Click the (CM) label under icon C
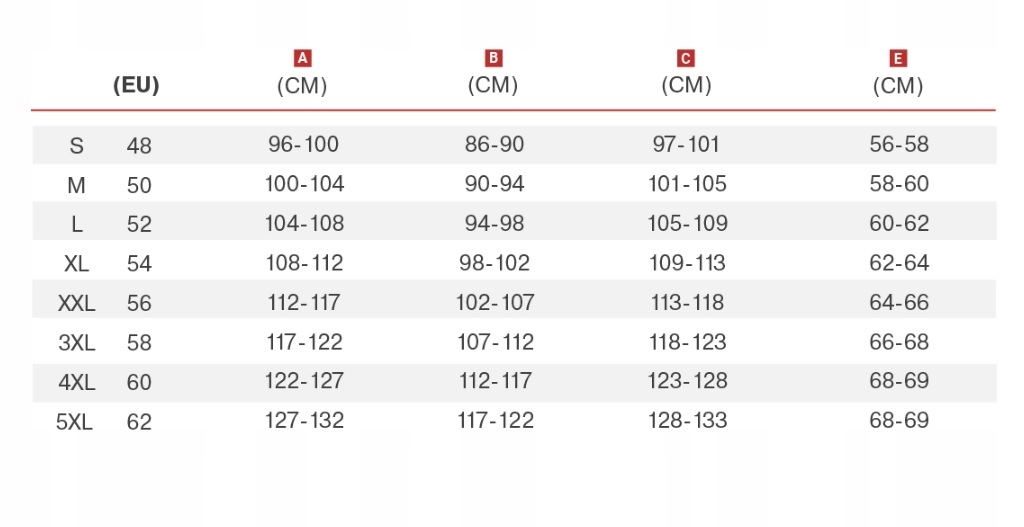The width and height of the screenshot is (1024, 527). [686, 85]
